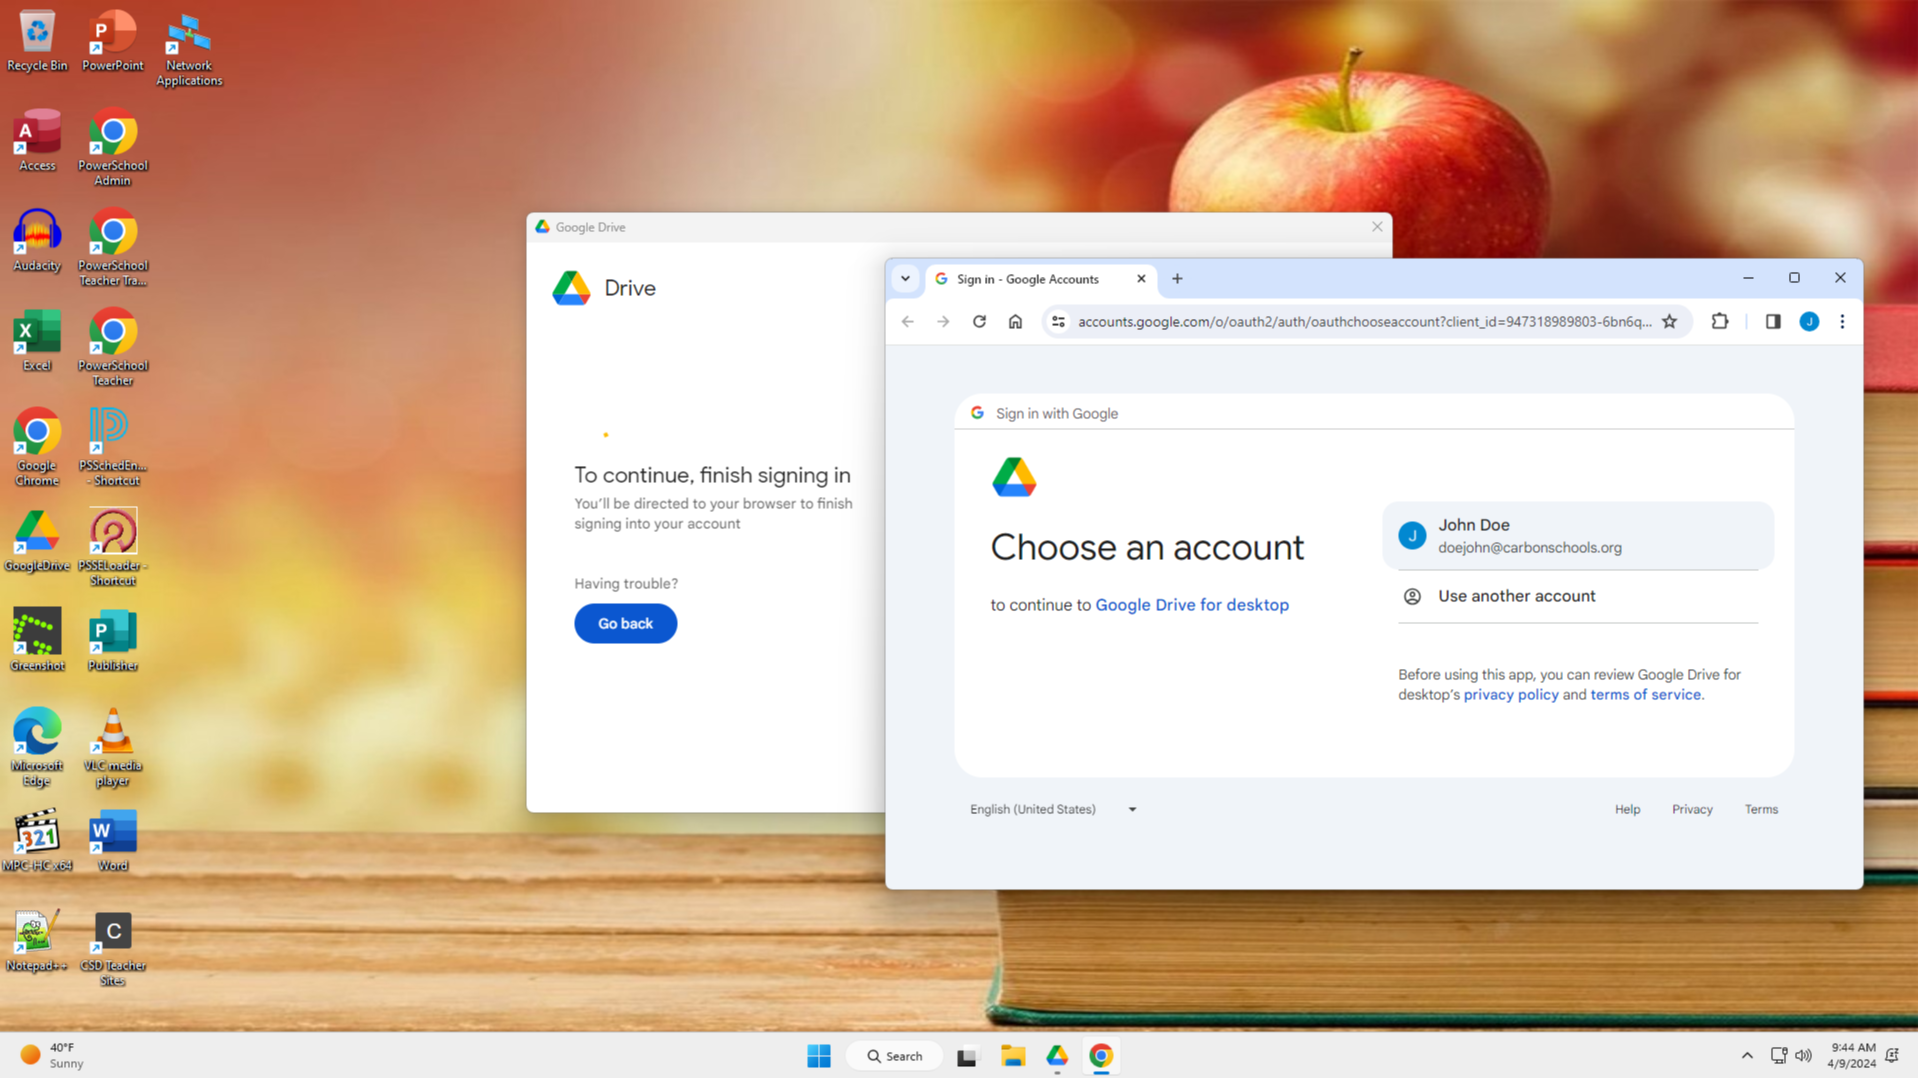Viewport: 1919px width, 1079px height.
Task: Select PowerSchool Teacher Tra... desktop shortcut
Action: pos(112,249)
